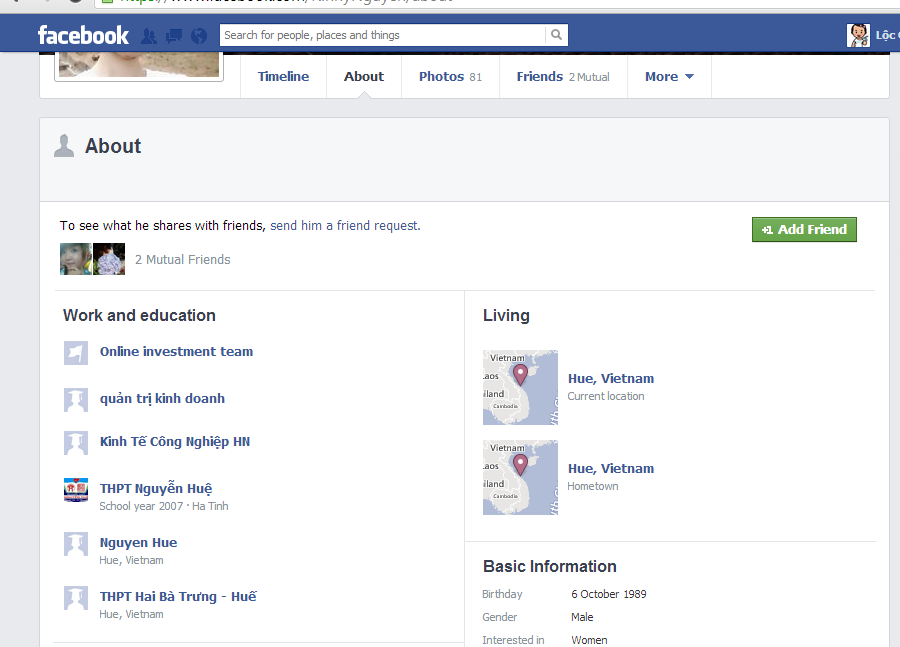
Task: Click School year 2007 · Ha Tinh text
Action: (164, 506)
